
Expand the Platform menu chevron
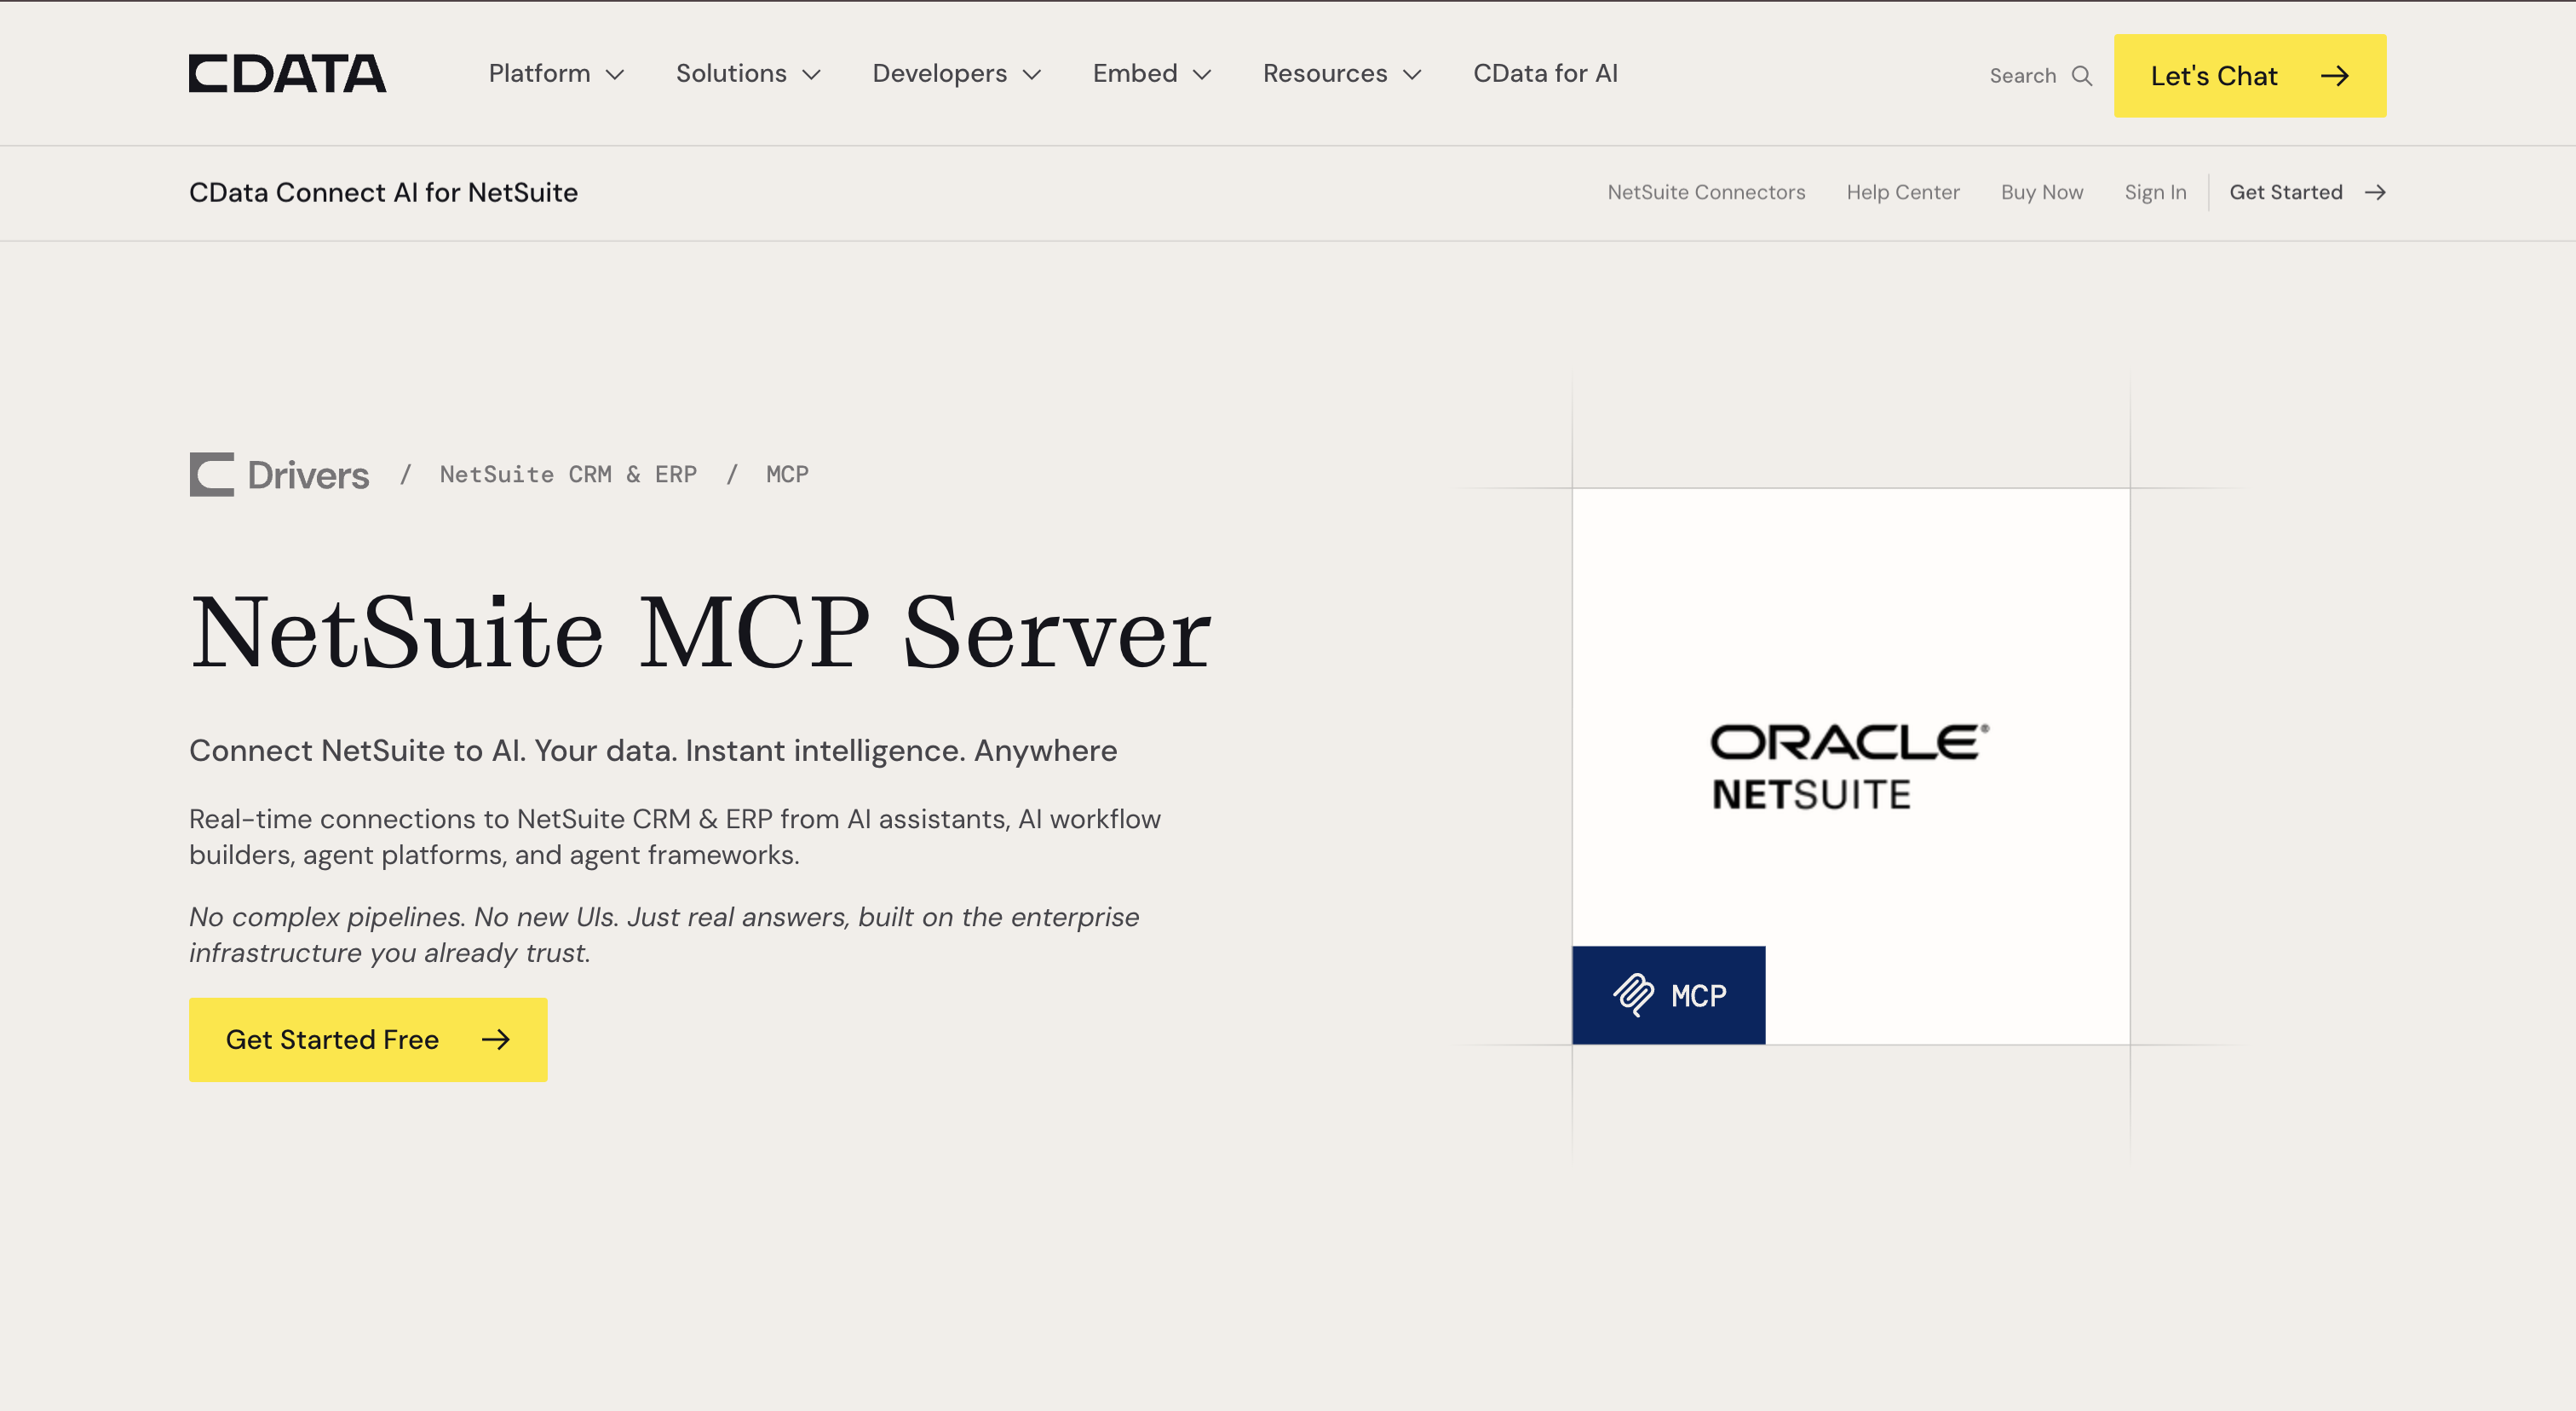tap(616, 75)
